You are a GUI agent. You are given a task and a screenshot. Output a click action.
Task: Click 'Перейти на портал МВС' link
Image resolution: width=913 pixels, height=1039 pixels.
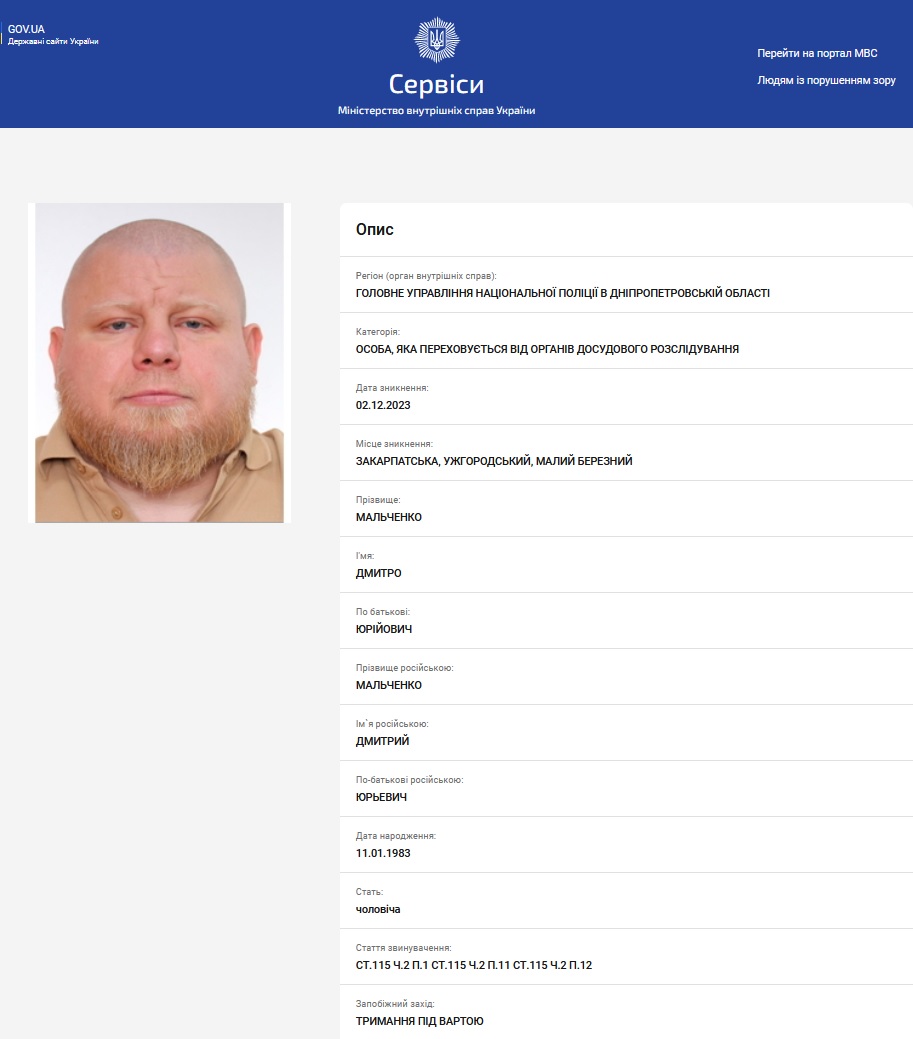point(816,53)
